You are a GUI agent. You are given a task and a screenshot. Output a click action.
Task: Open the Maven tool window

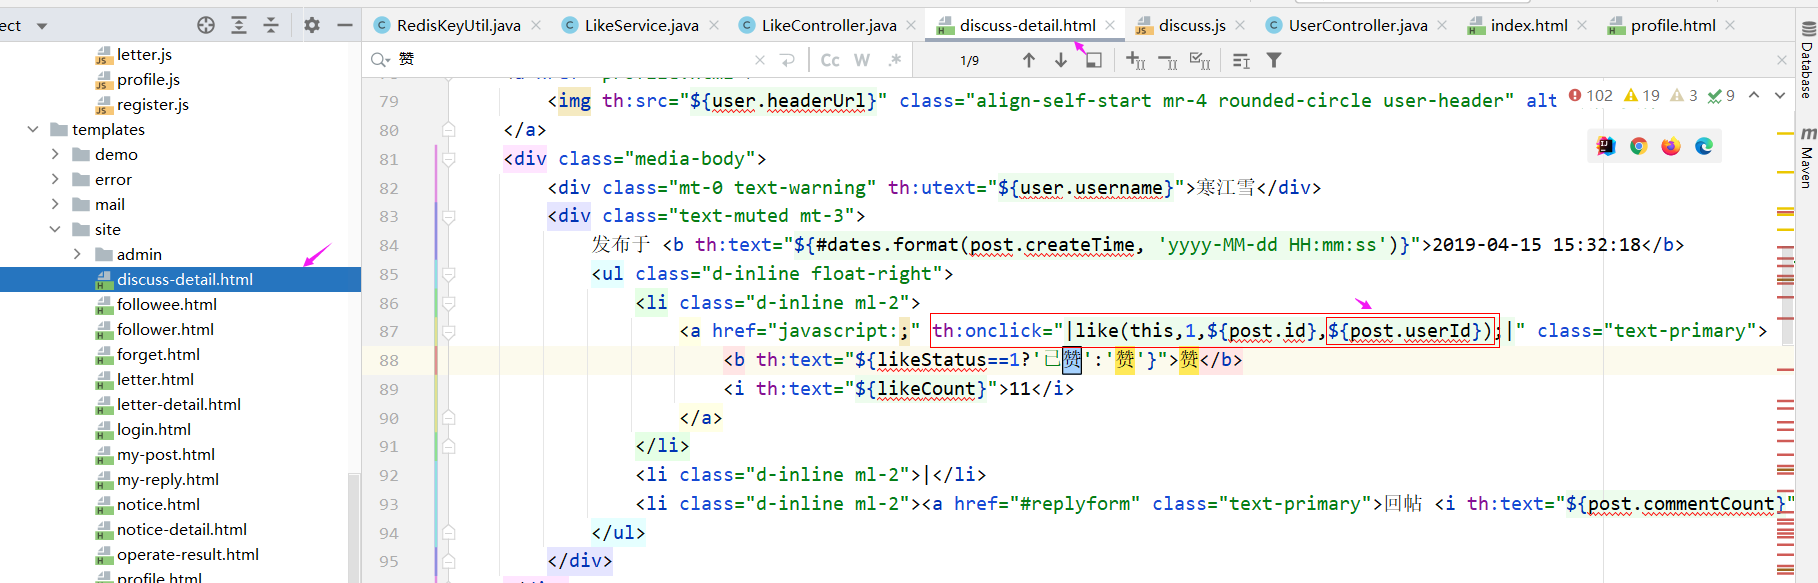pyautogui.click(x=1807, y=158)
